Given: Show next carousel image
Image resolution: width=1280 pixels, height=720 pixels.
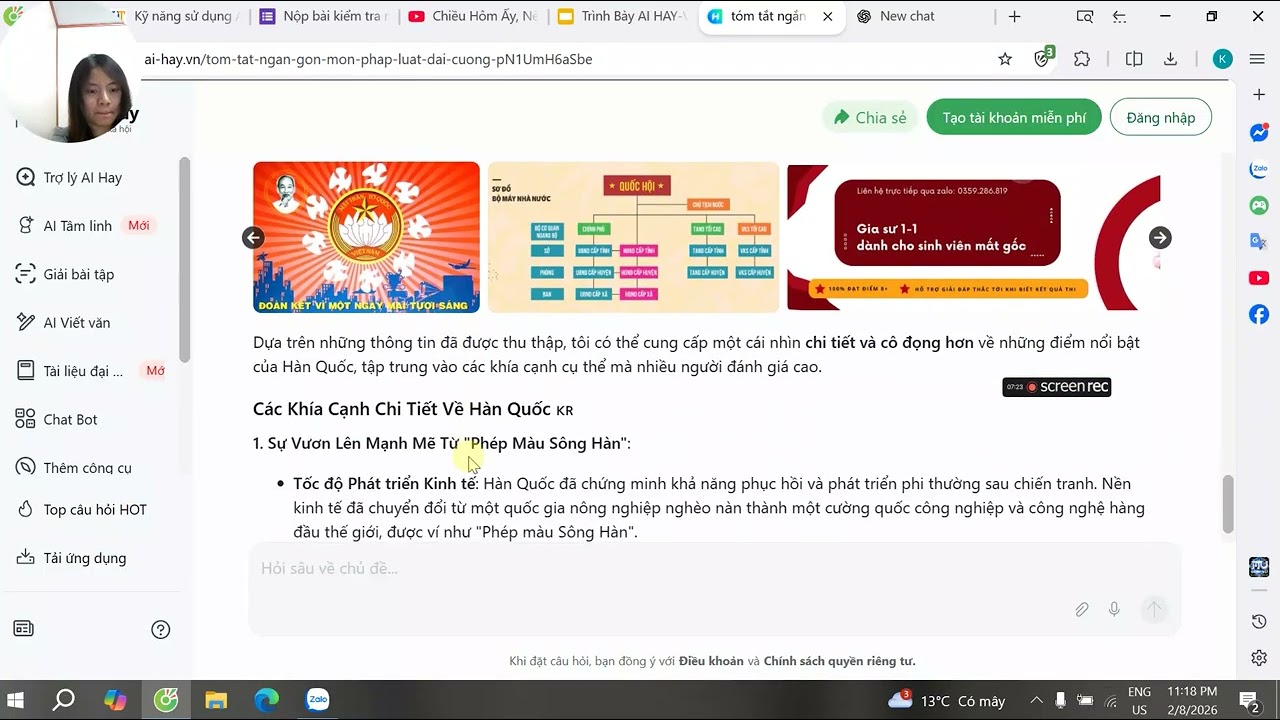Looking at the screenshot, I should point(1160,237).
